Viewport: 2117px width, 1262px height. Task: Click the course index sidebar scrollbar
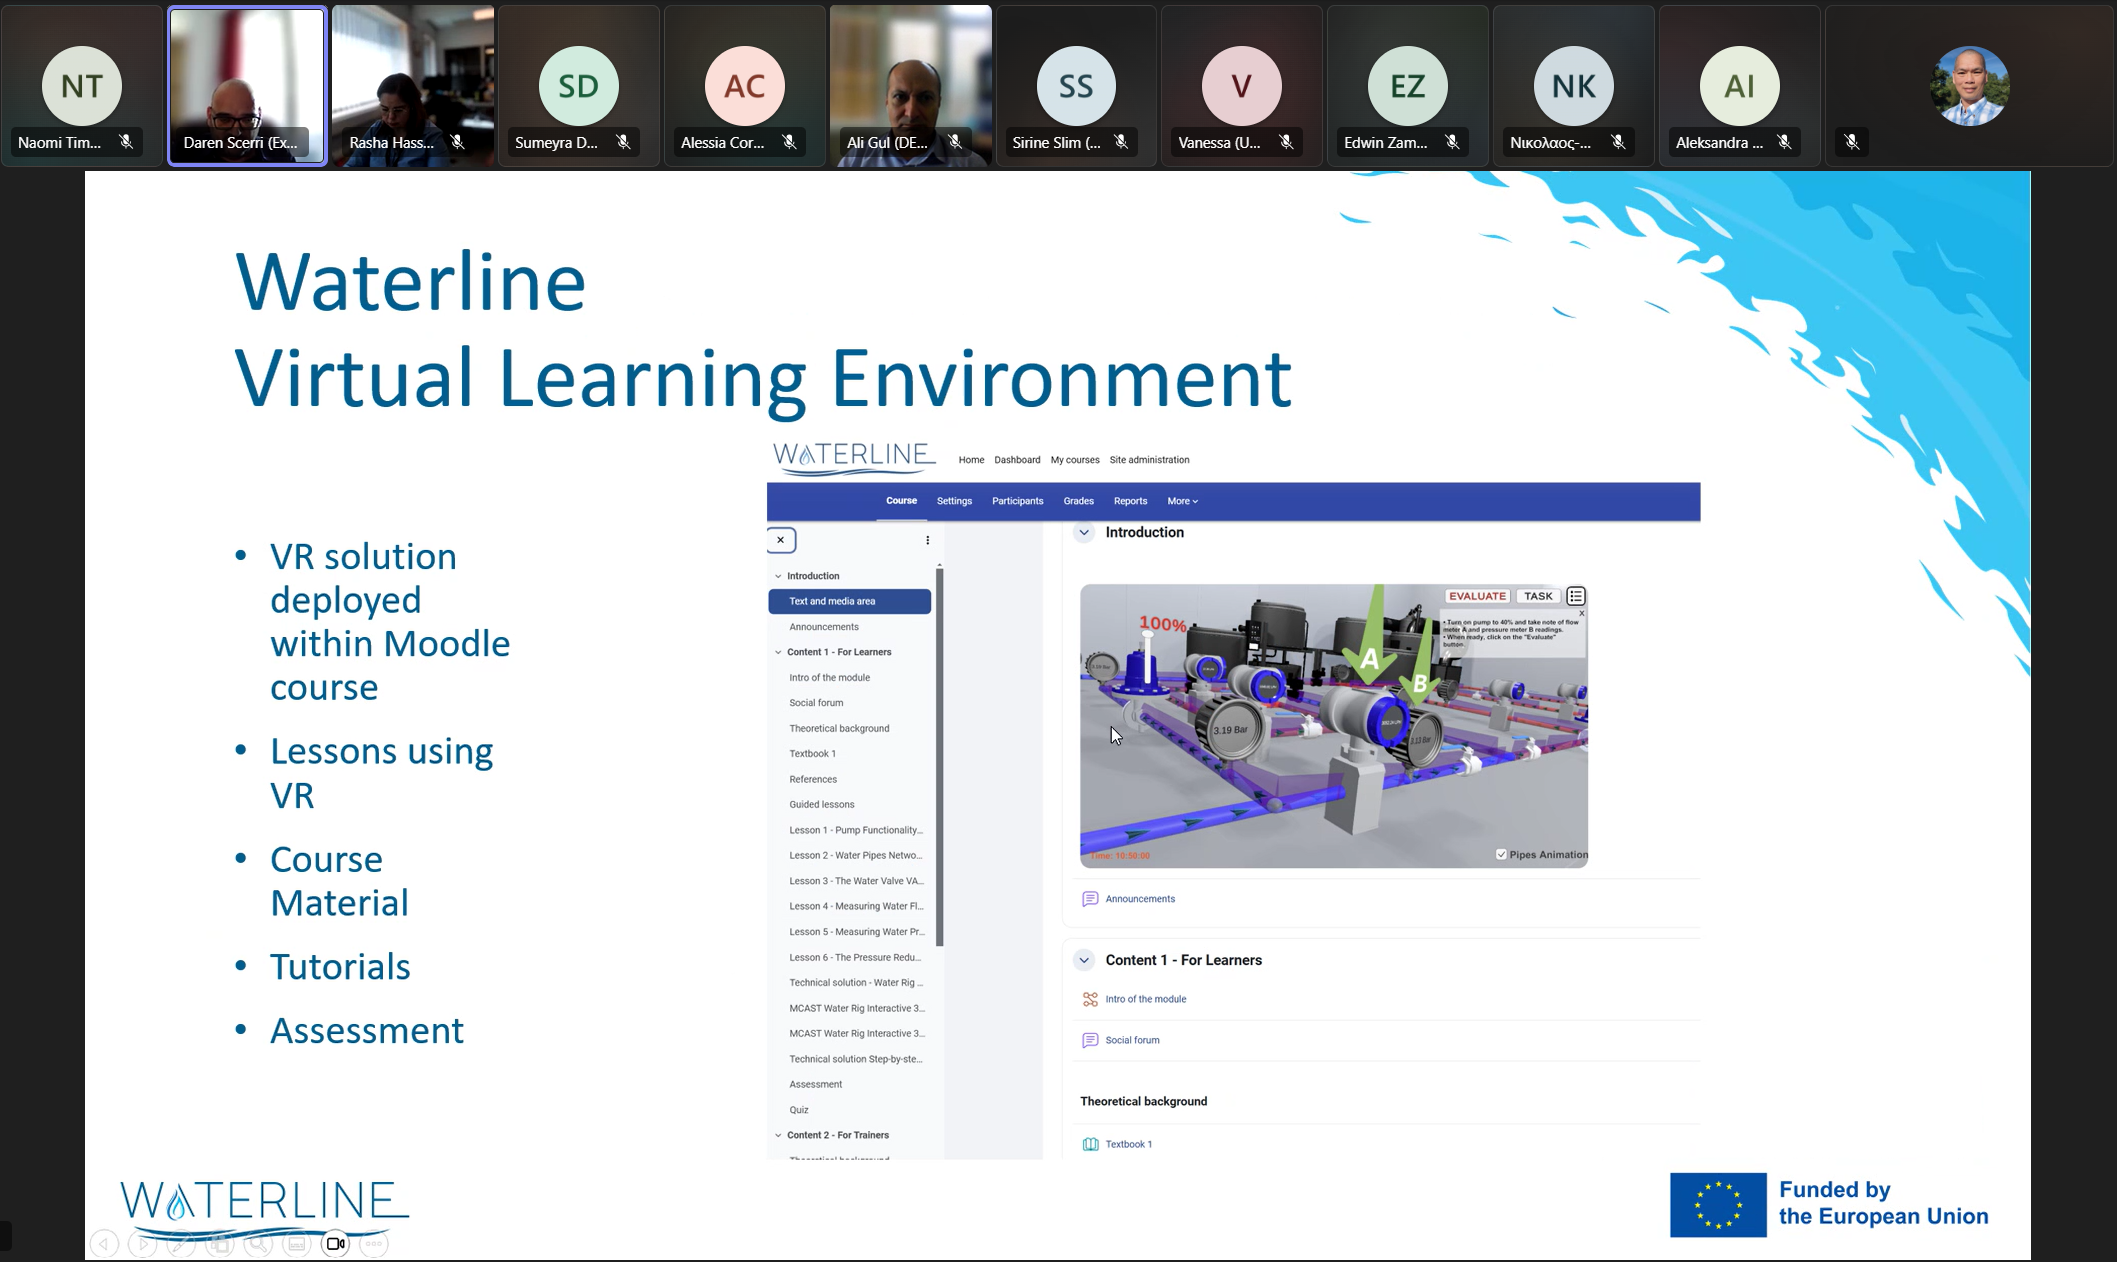click(939, 755)
